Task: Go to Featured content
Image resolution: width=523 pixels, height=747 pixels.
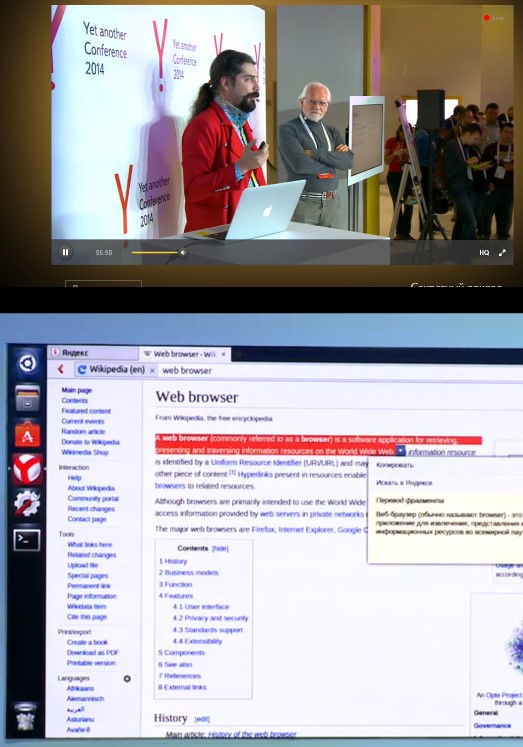Action: click(86, 411)
